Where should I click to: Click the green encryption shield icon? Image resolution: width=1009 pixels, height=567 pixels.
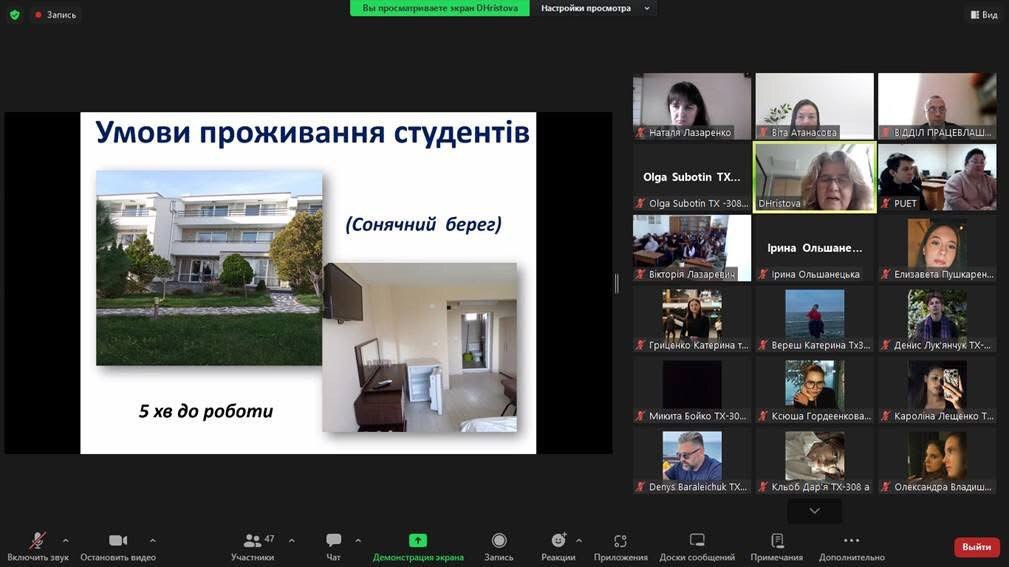click(x=14, y=14)
